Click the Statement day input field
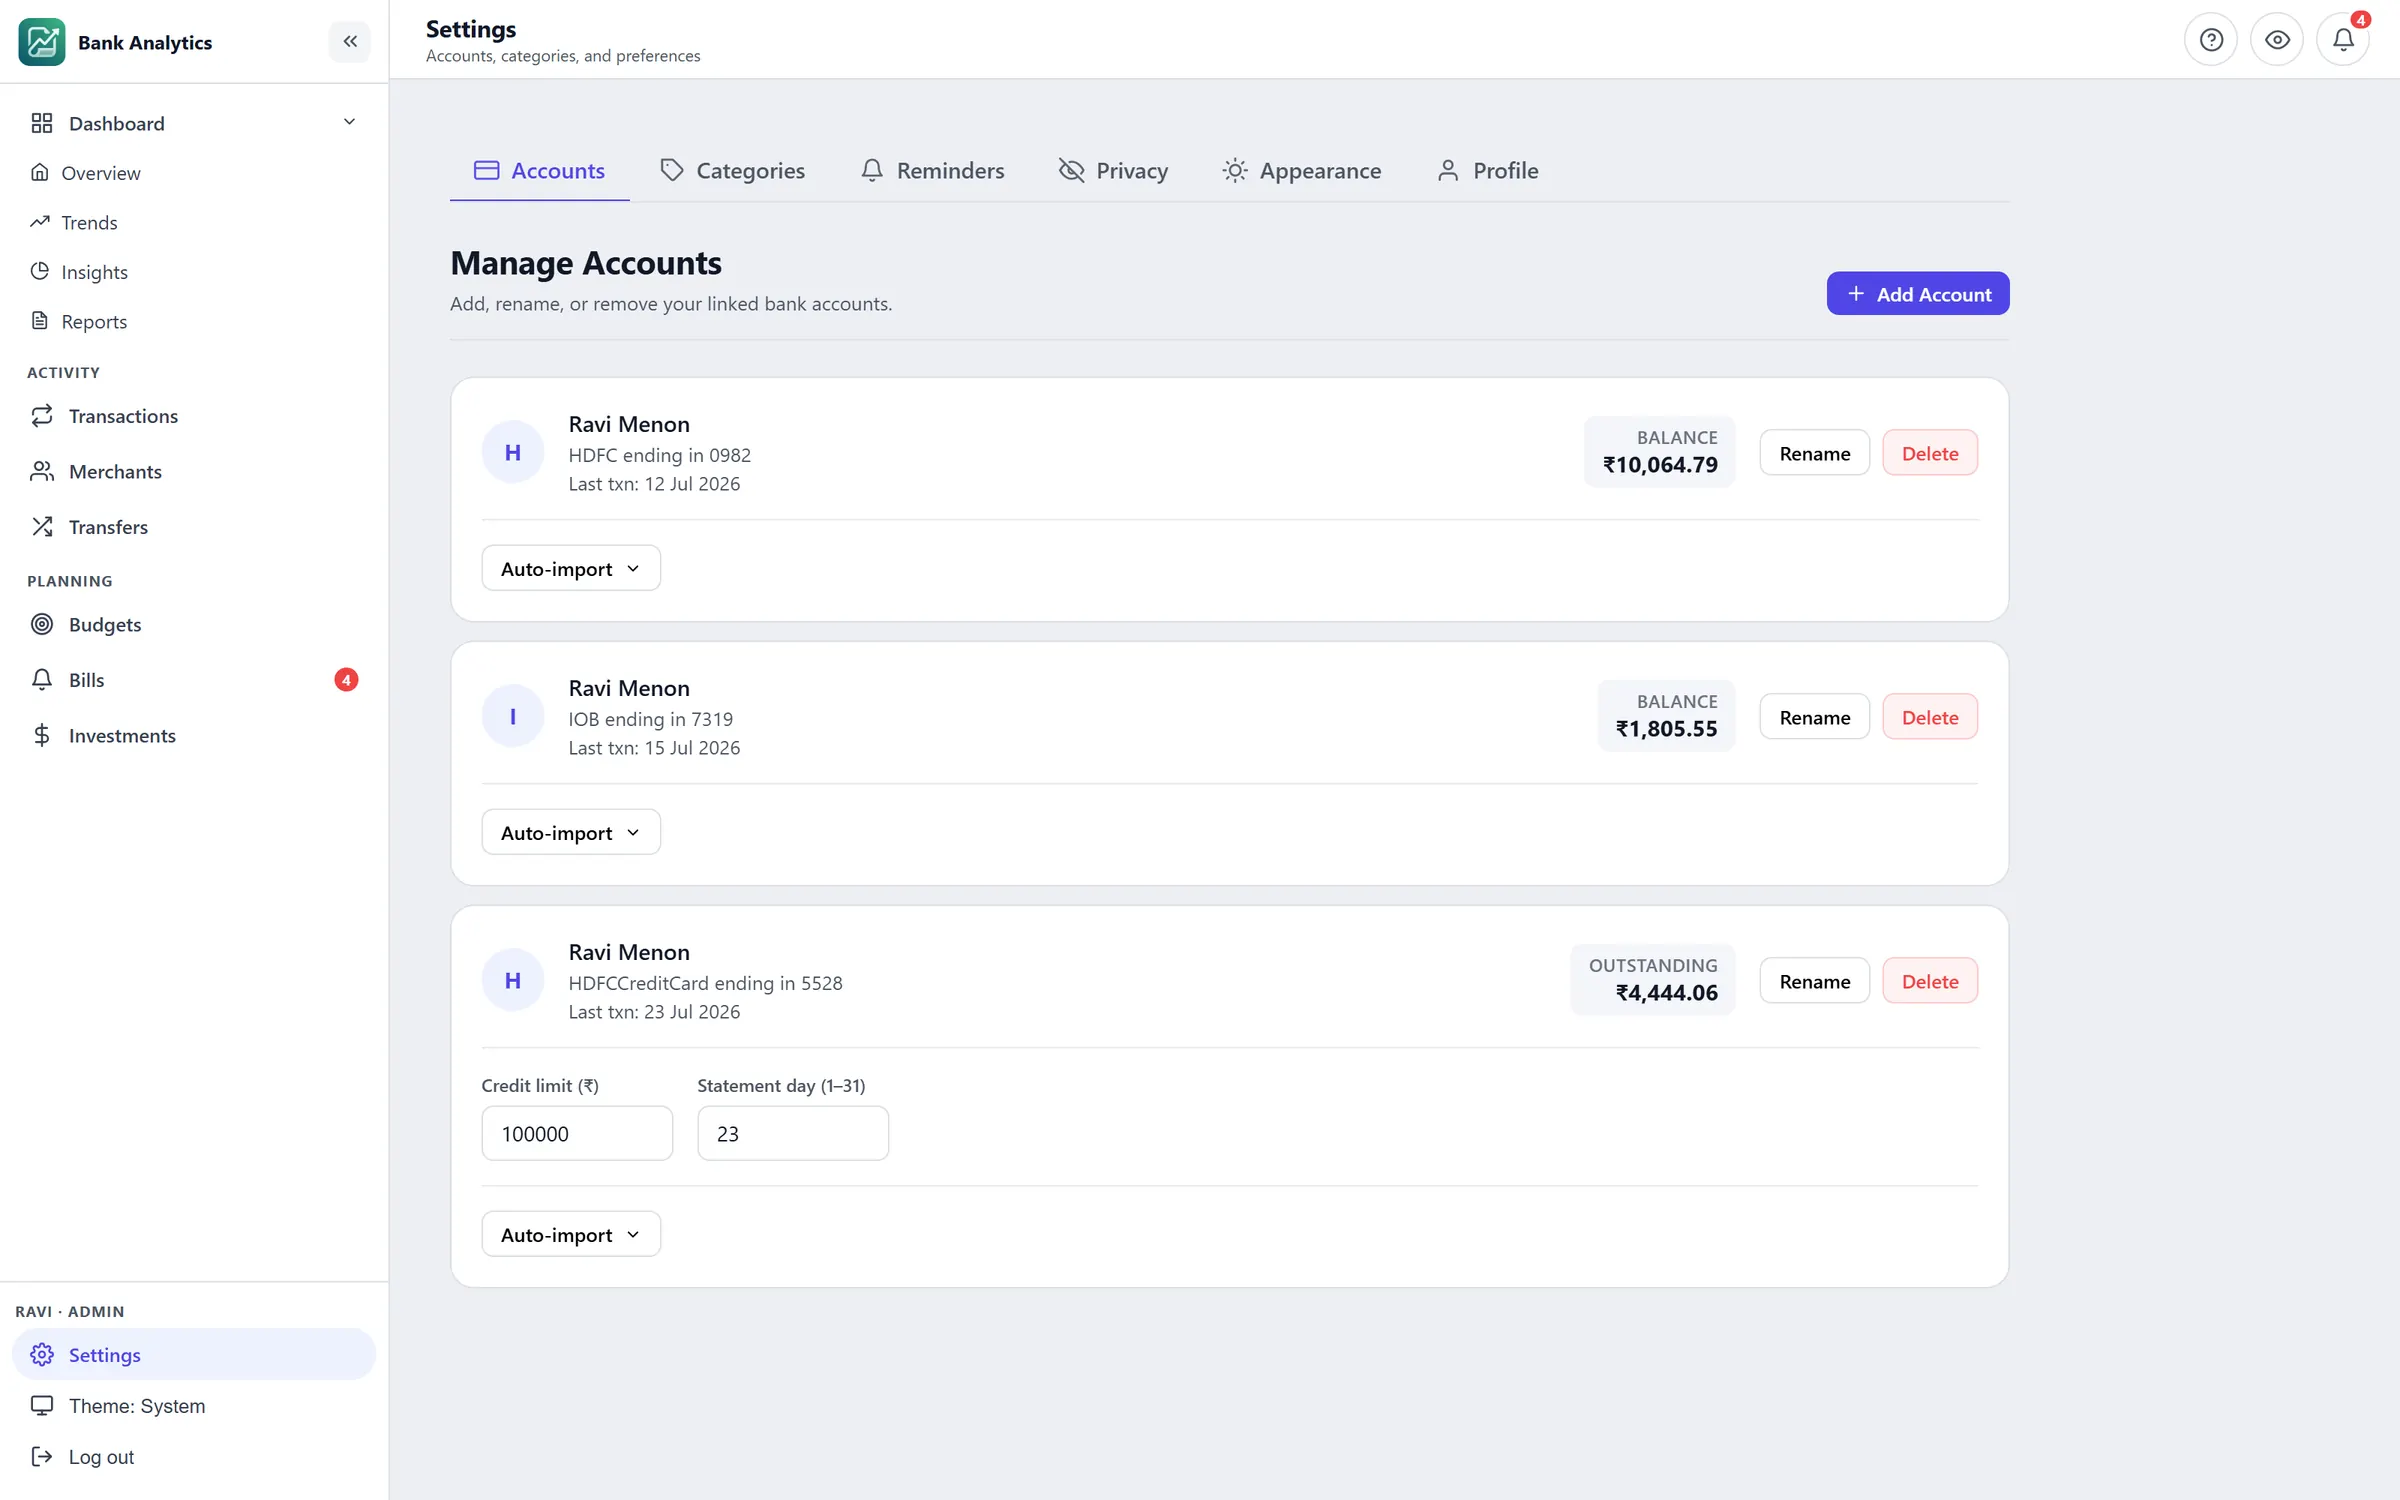2400x1500 pixels. 793,1133
